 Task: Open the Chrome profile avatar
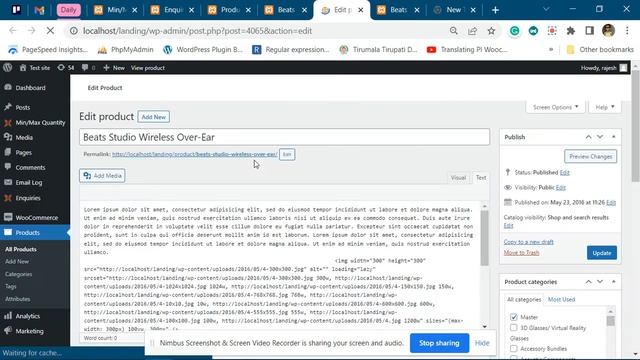[608, 31]
